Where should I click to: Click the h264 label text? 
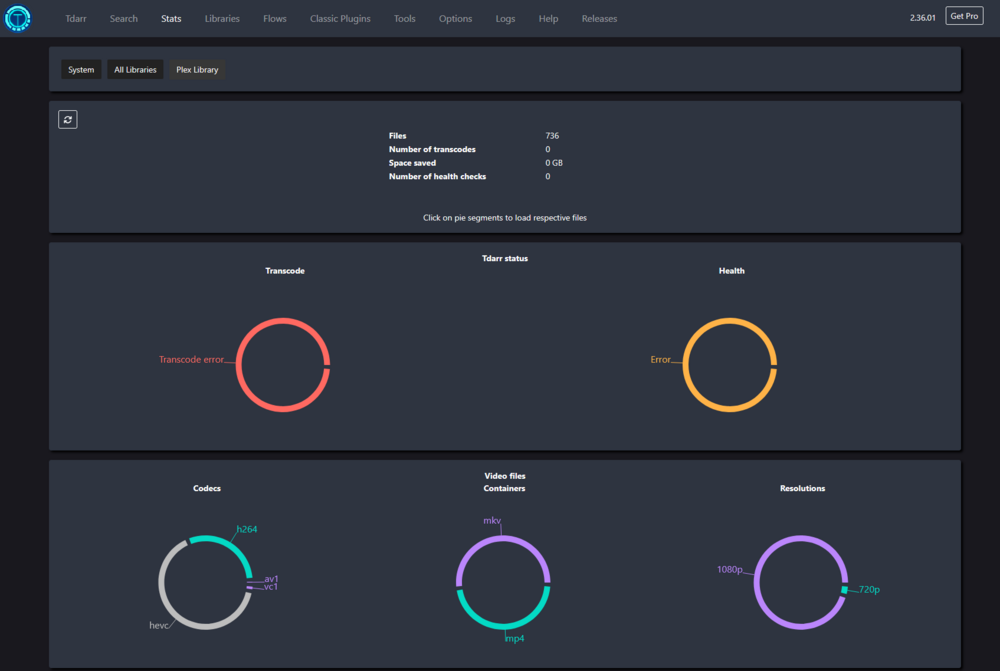(x=247, y=529)
